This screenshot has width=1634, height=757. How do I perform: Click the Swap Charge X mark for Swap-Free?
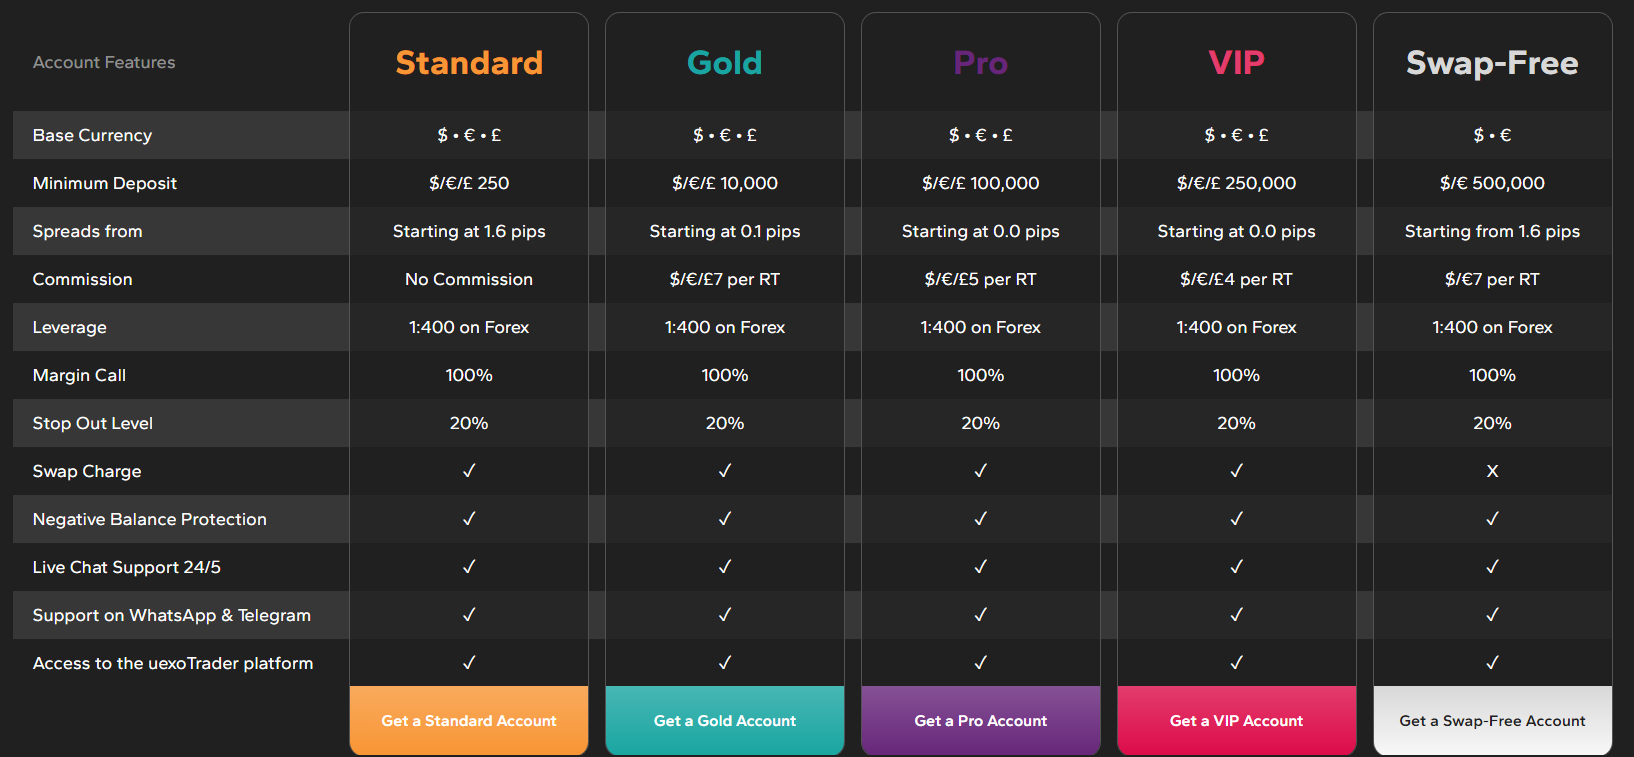(1492, 471)
